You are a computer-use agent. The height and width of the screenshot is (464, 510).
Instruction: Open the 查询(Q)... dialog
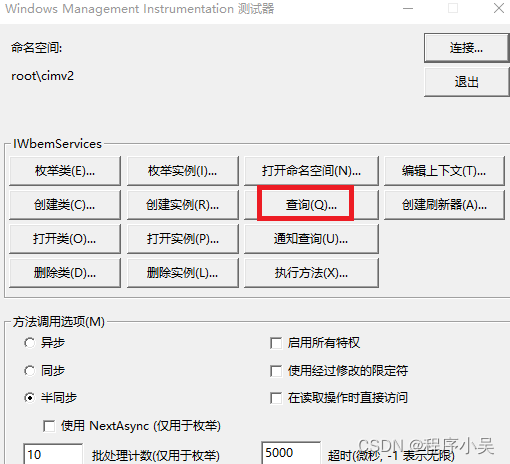[x=311, y=205]
